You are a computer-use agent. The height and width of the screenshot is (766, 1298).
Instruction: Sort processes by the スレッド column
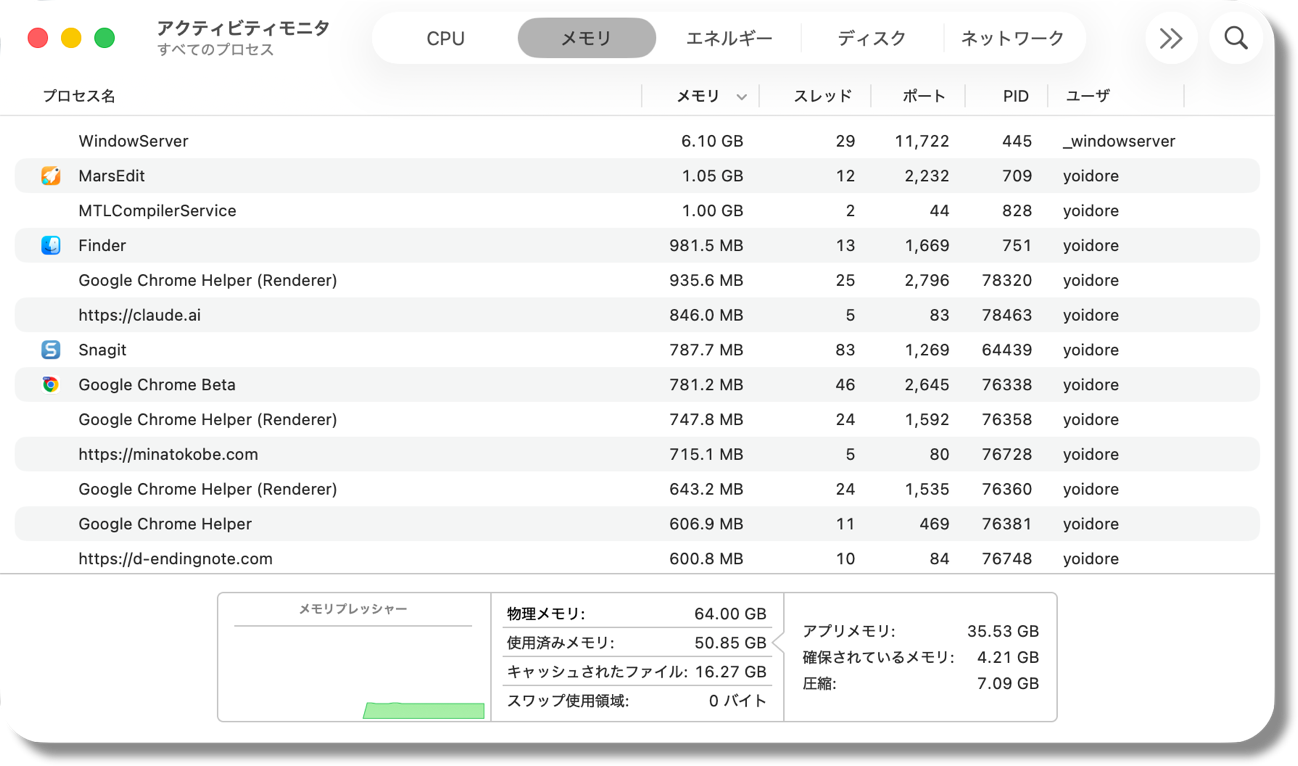point(824,95)
